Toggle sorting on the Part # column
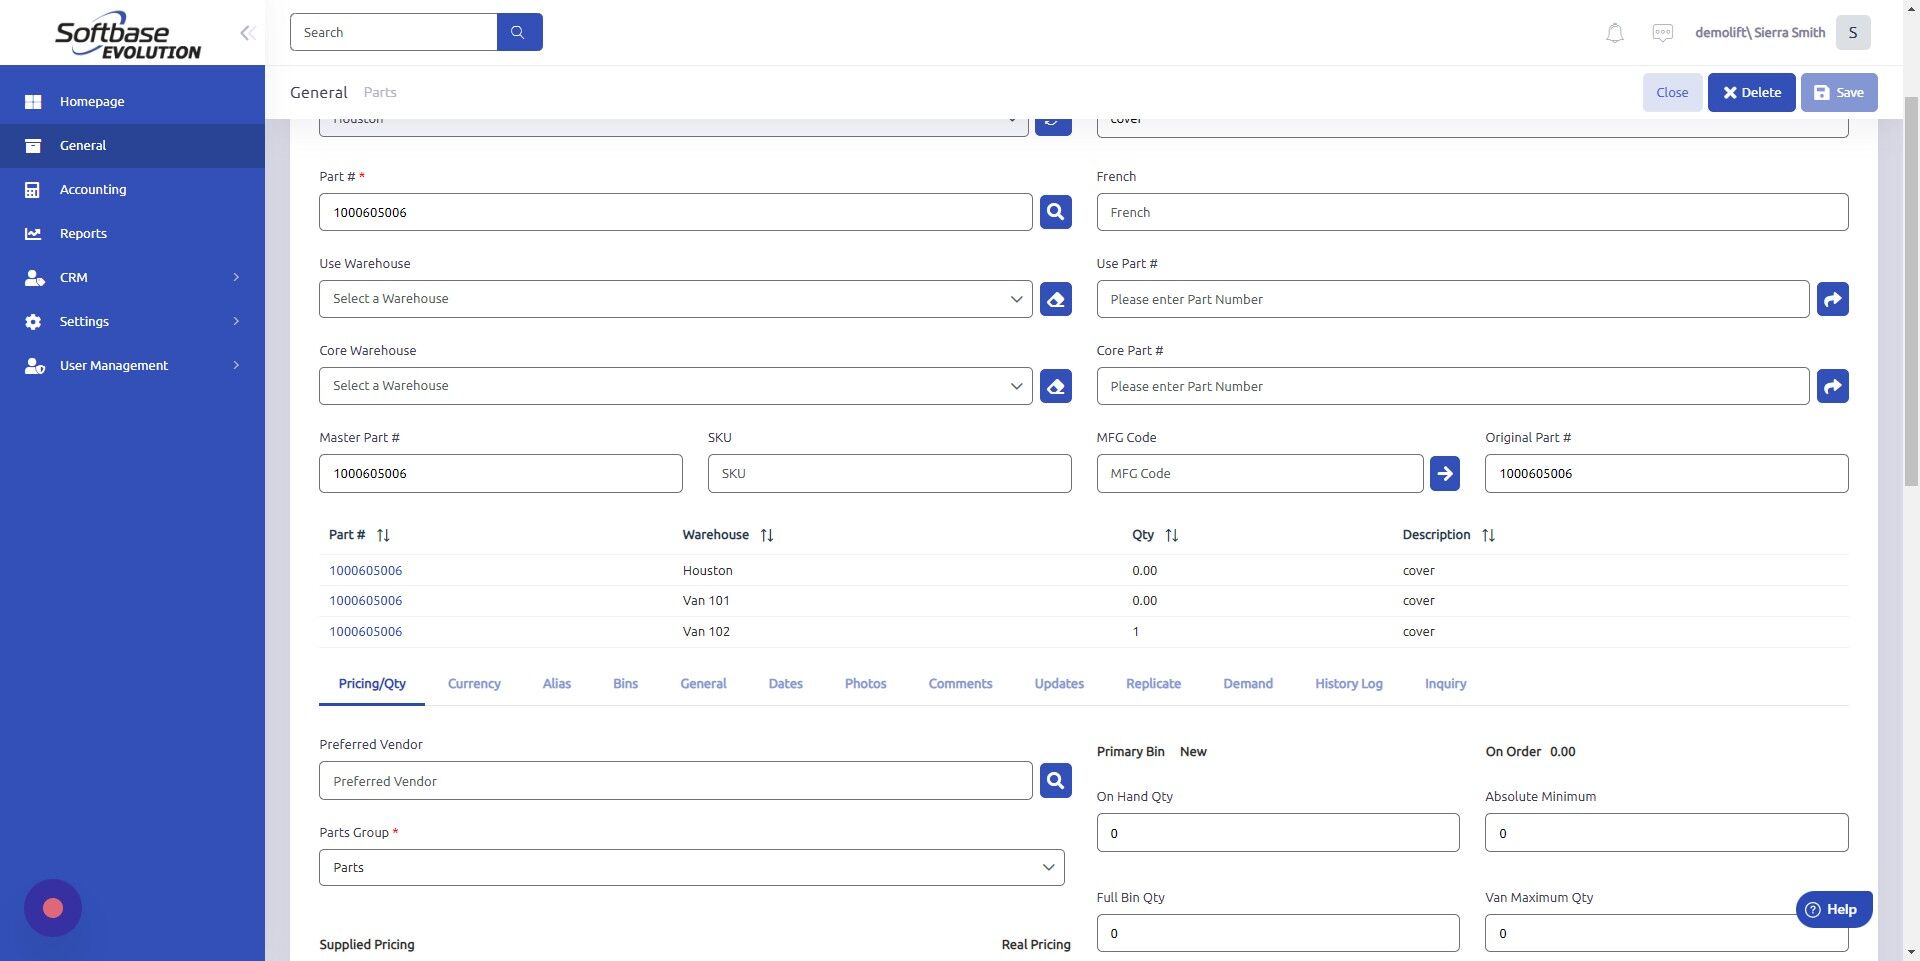Screen dimensions: 1920x961 (x=383, y=534)
